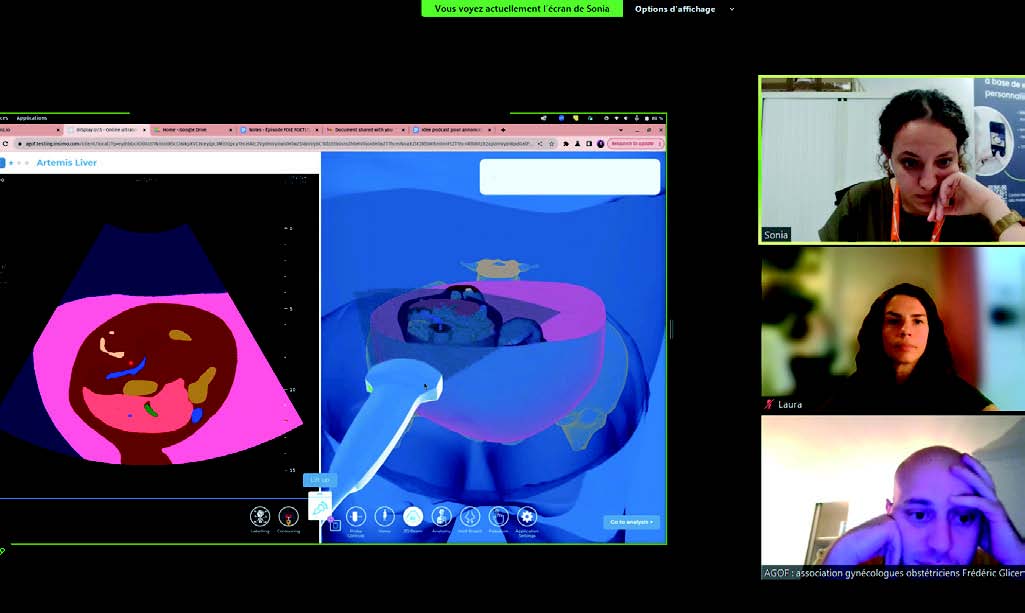Screen dimensions: 1025x613
Task: Click the Go to analysis button
Action: click(631, 522)
